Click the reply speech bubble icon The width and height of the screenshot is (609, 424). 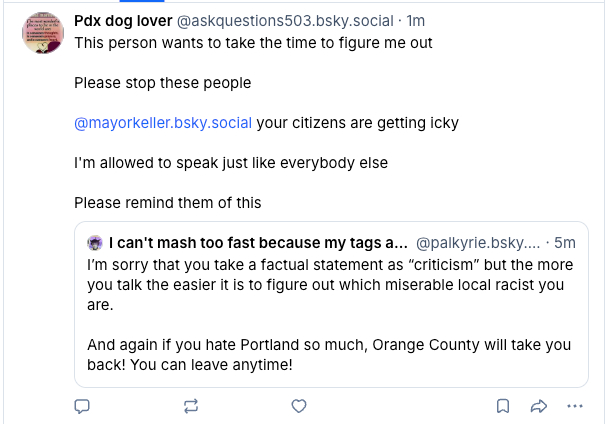(83, 406)
